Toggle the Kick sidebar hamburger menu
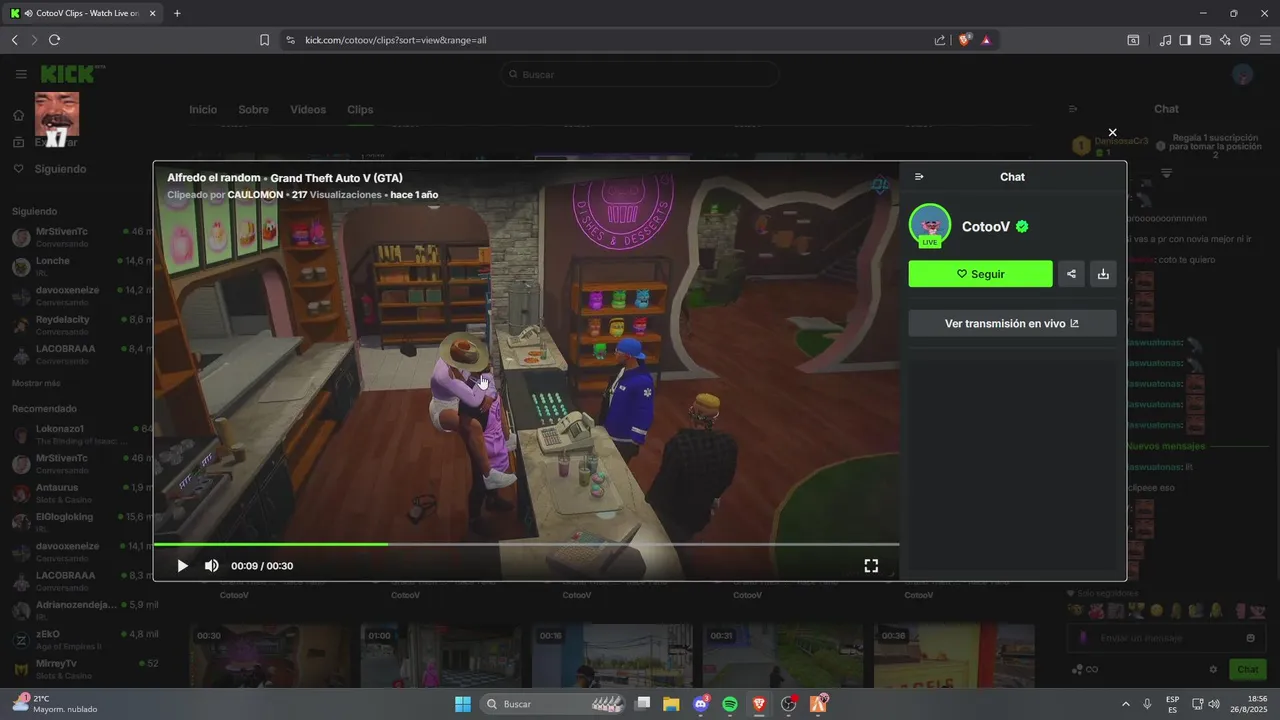Viewport: 1280px width, 720px height. click(x=21, y=74)
